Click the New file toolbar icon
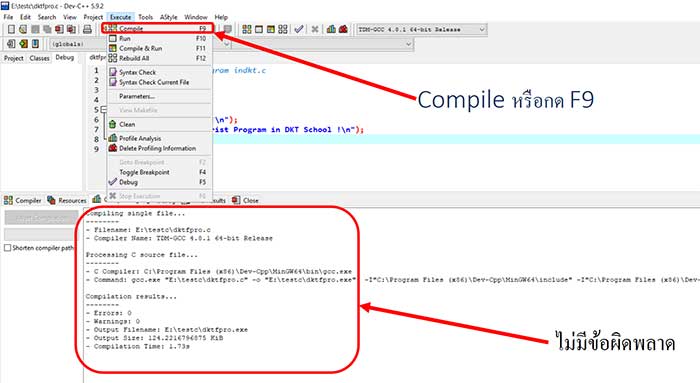Viewport: 700px width, 383px height. (x=11, y=29)
